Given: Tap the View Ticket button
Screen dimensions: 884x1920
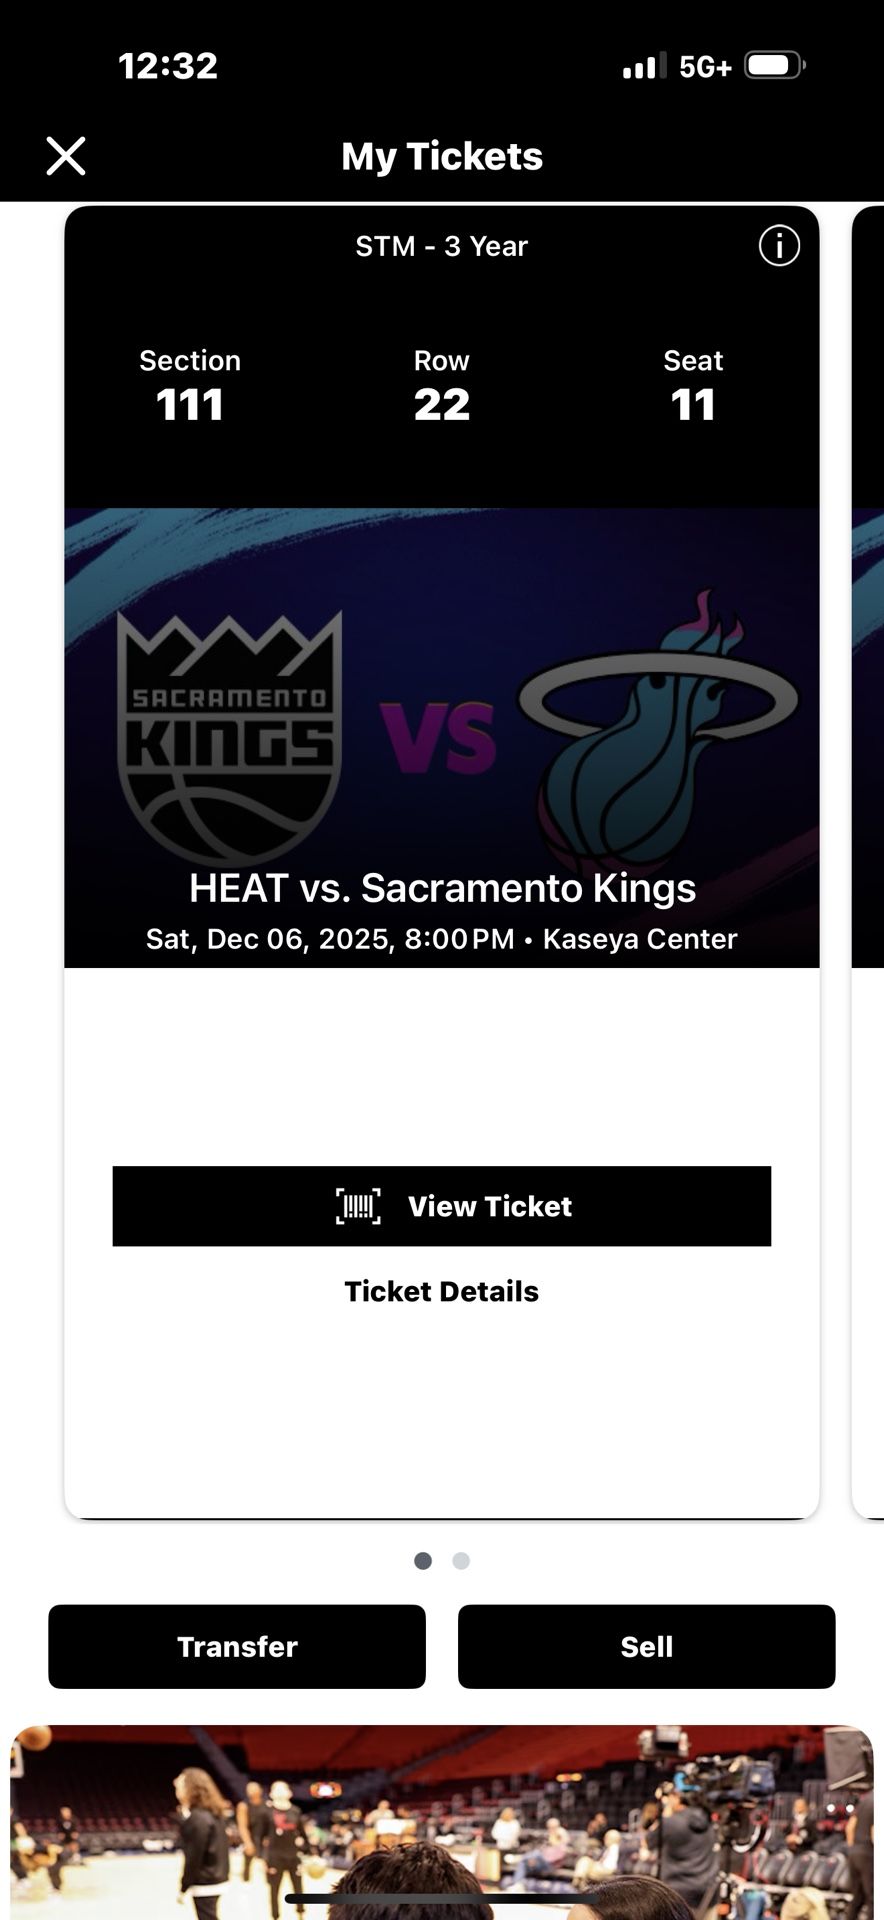Looking at the screenshot, I should click(442, 1206).
